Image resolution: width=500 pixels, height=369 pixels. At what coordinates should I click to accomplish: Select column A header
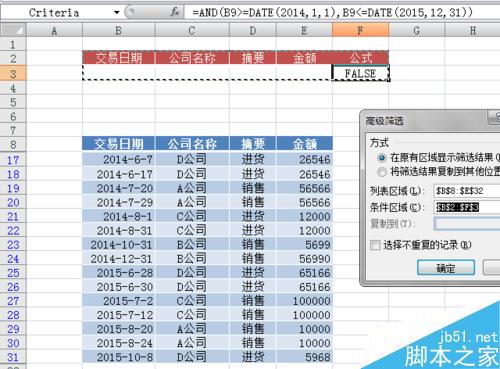click(x=54, y=31)
